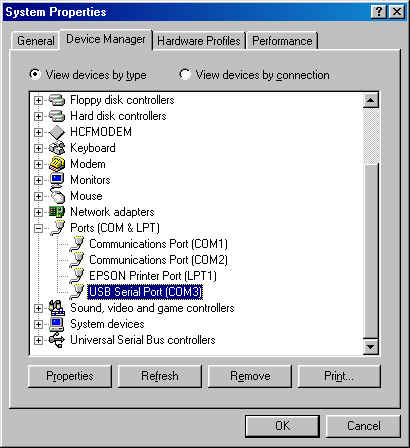Select the Keyboard device icon
The image size is (410, 448).
click(57, 148)
